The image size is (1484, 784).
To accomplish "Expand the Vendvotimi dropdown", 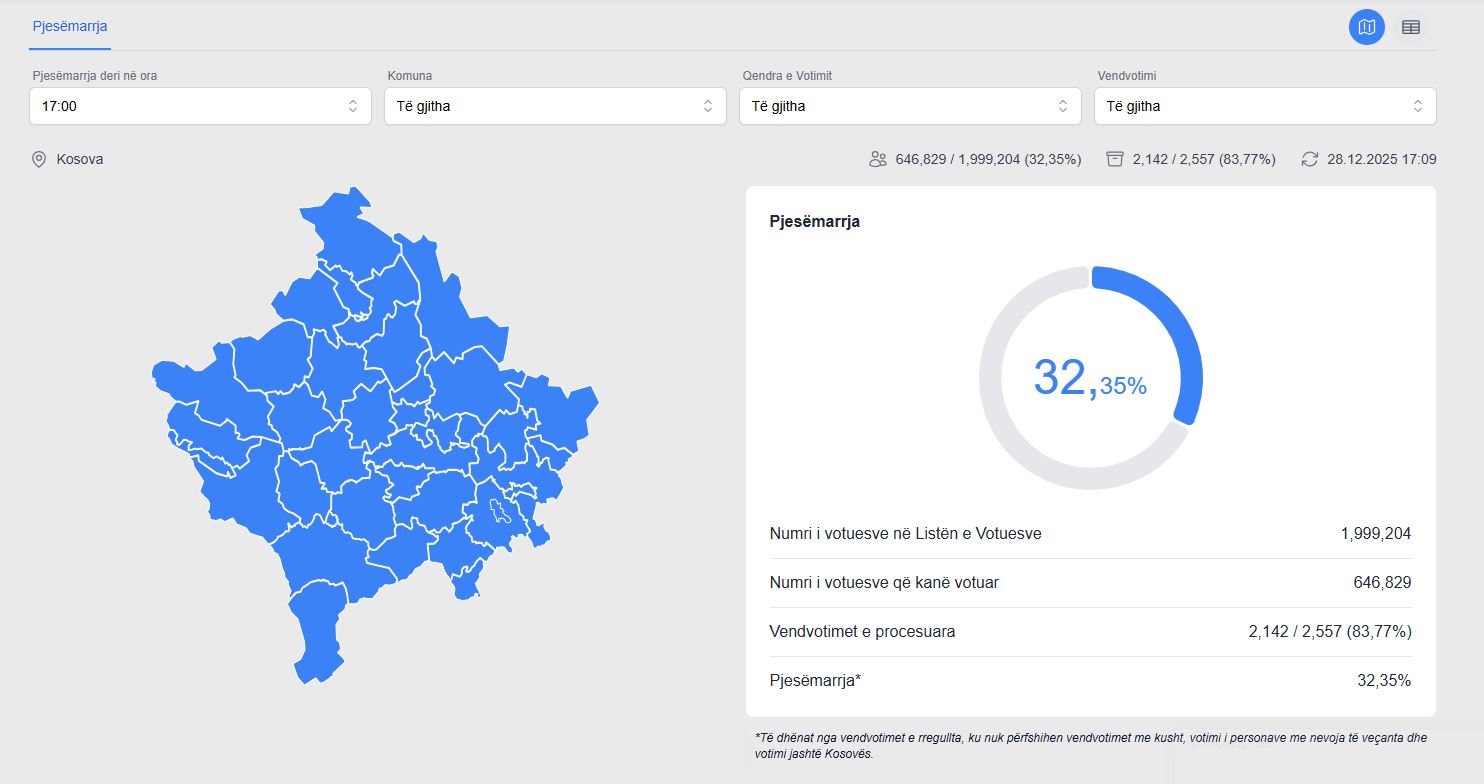I will [1265, 106].
